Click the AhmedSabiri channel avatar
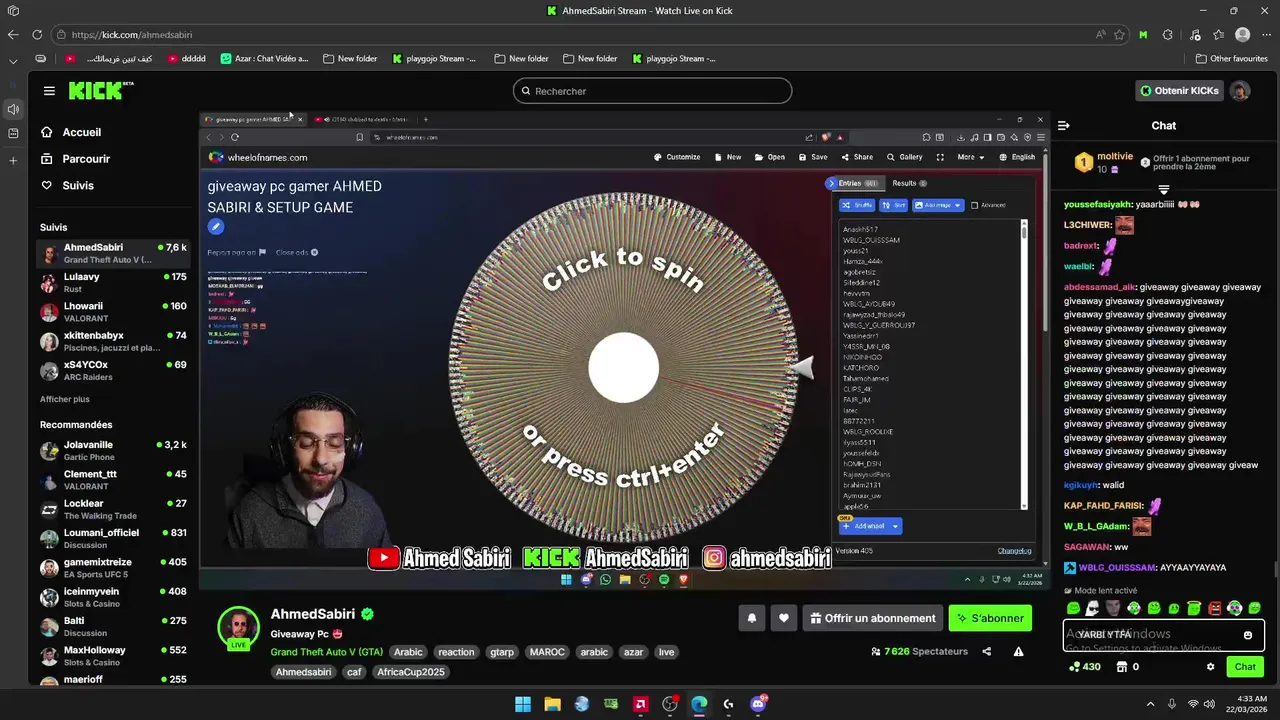The height and width of the screenshot is (720, 1280). pyautogui.click(x=238, y=626)
